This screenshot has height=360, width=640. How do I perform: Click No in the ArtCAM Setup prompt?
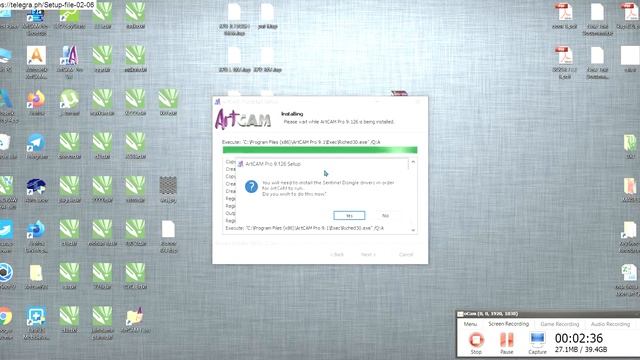(x=385, y=216)
